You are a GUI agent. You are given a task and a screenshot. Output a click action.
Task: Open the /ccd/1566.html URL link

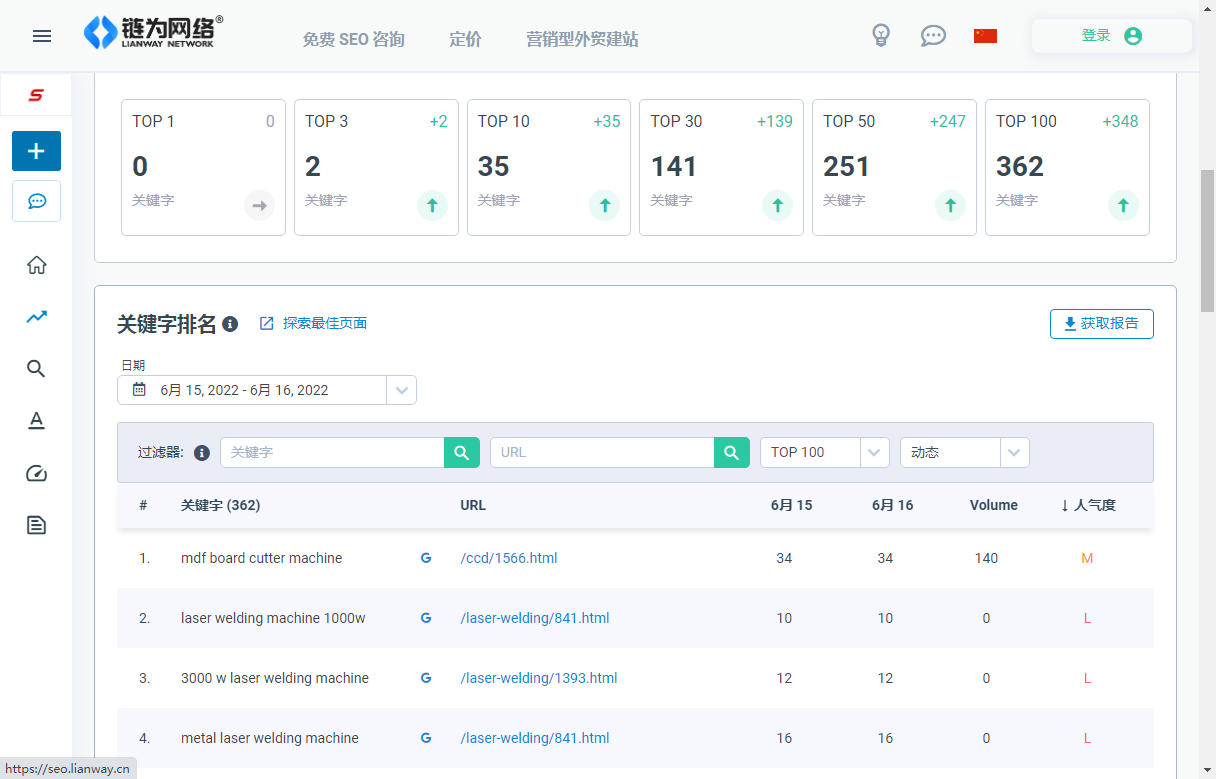point(508,558)
